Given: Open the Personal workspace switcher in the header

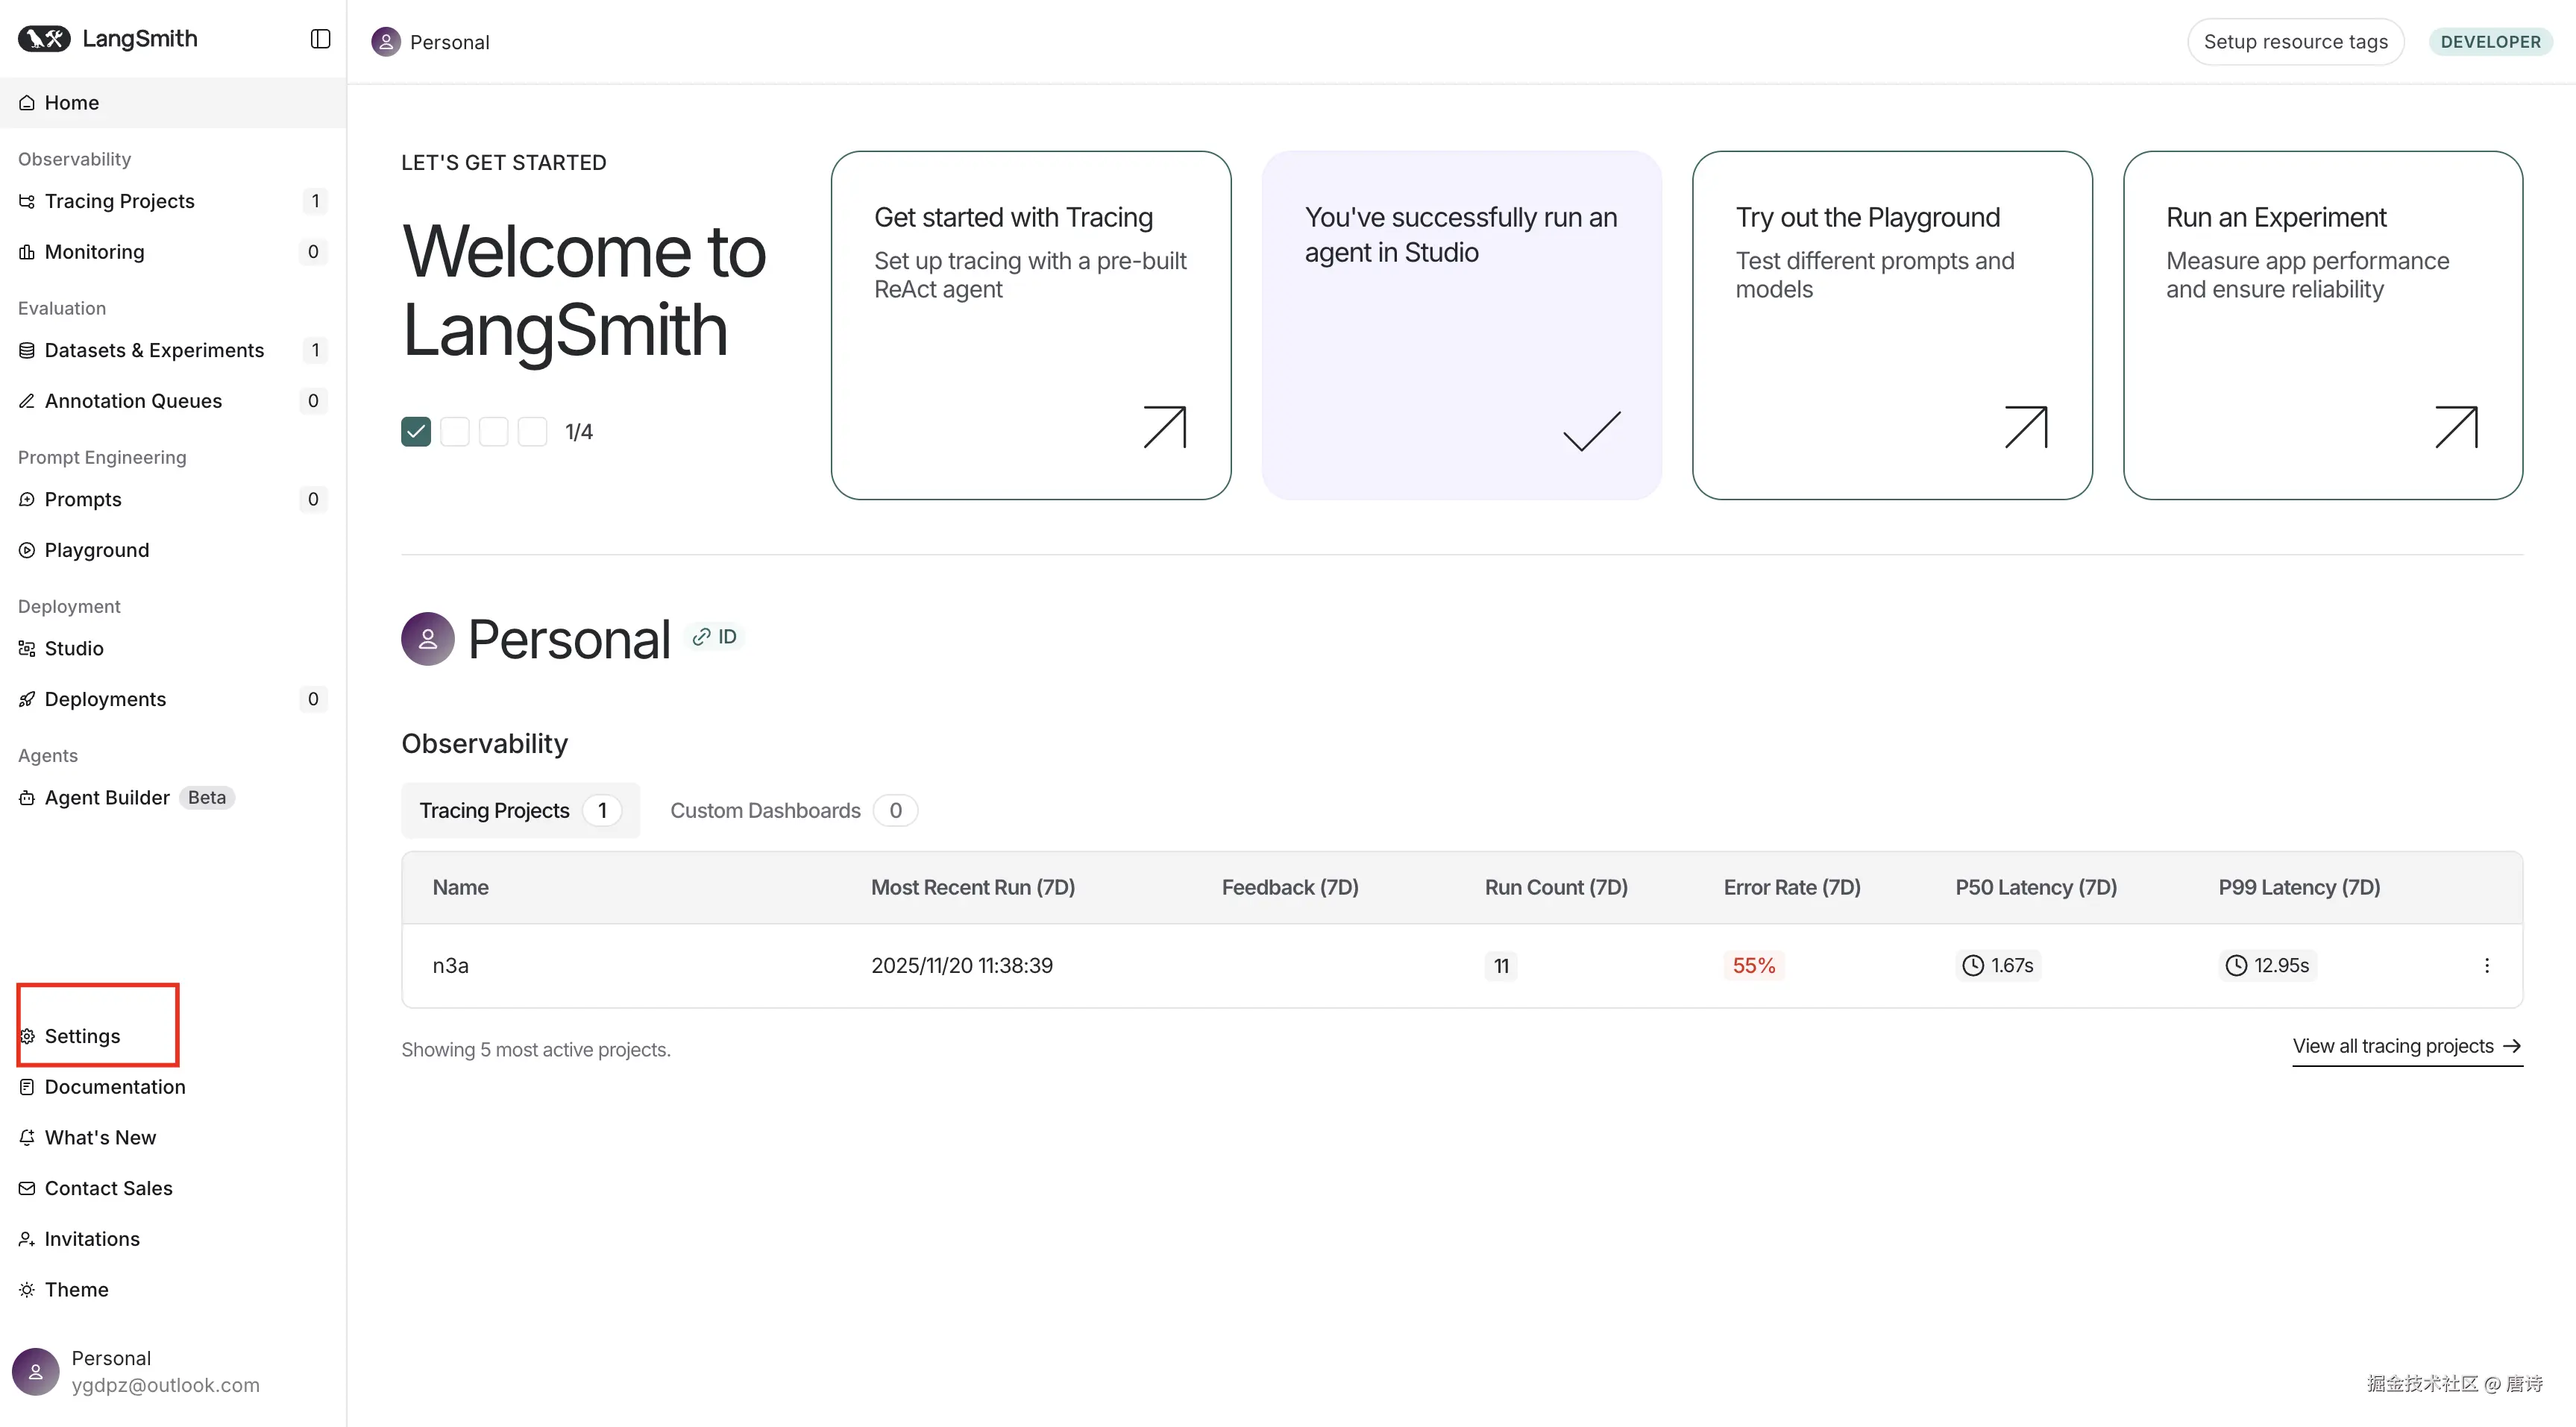Looking at the screenshot, I should [x=432, y=42].
